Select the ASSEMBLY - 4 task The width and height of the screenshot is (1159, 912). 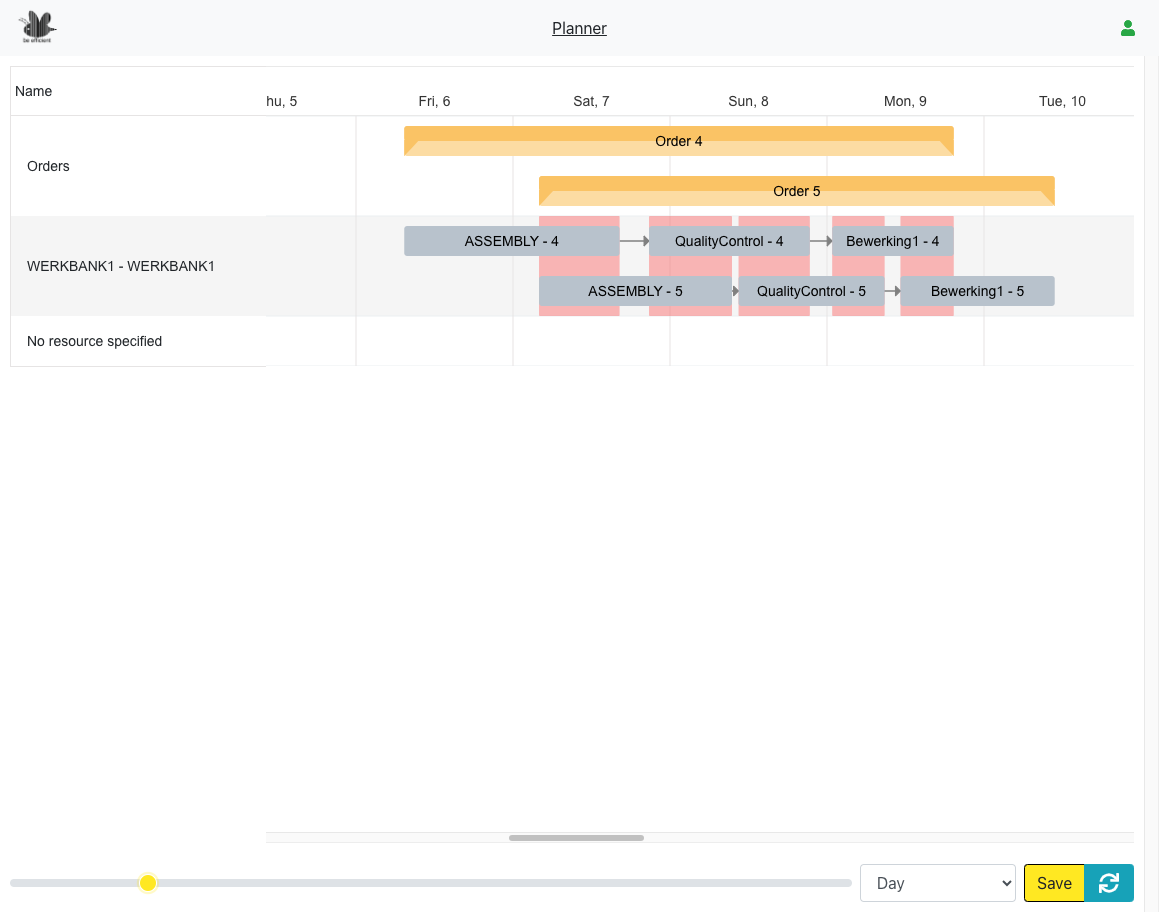[x=511, y=241]
